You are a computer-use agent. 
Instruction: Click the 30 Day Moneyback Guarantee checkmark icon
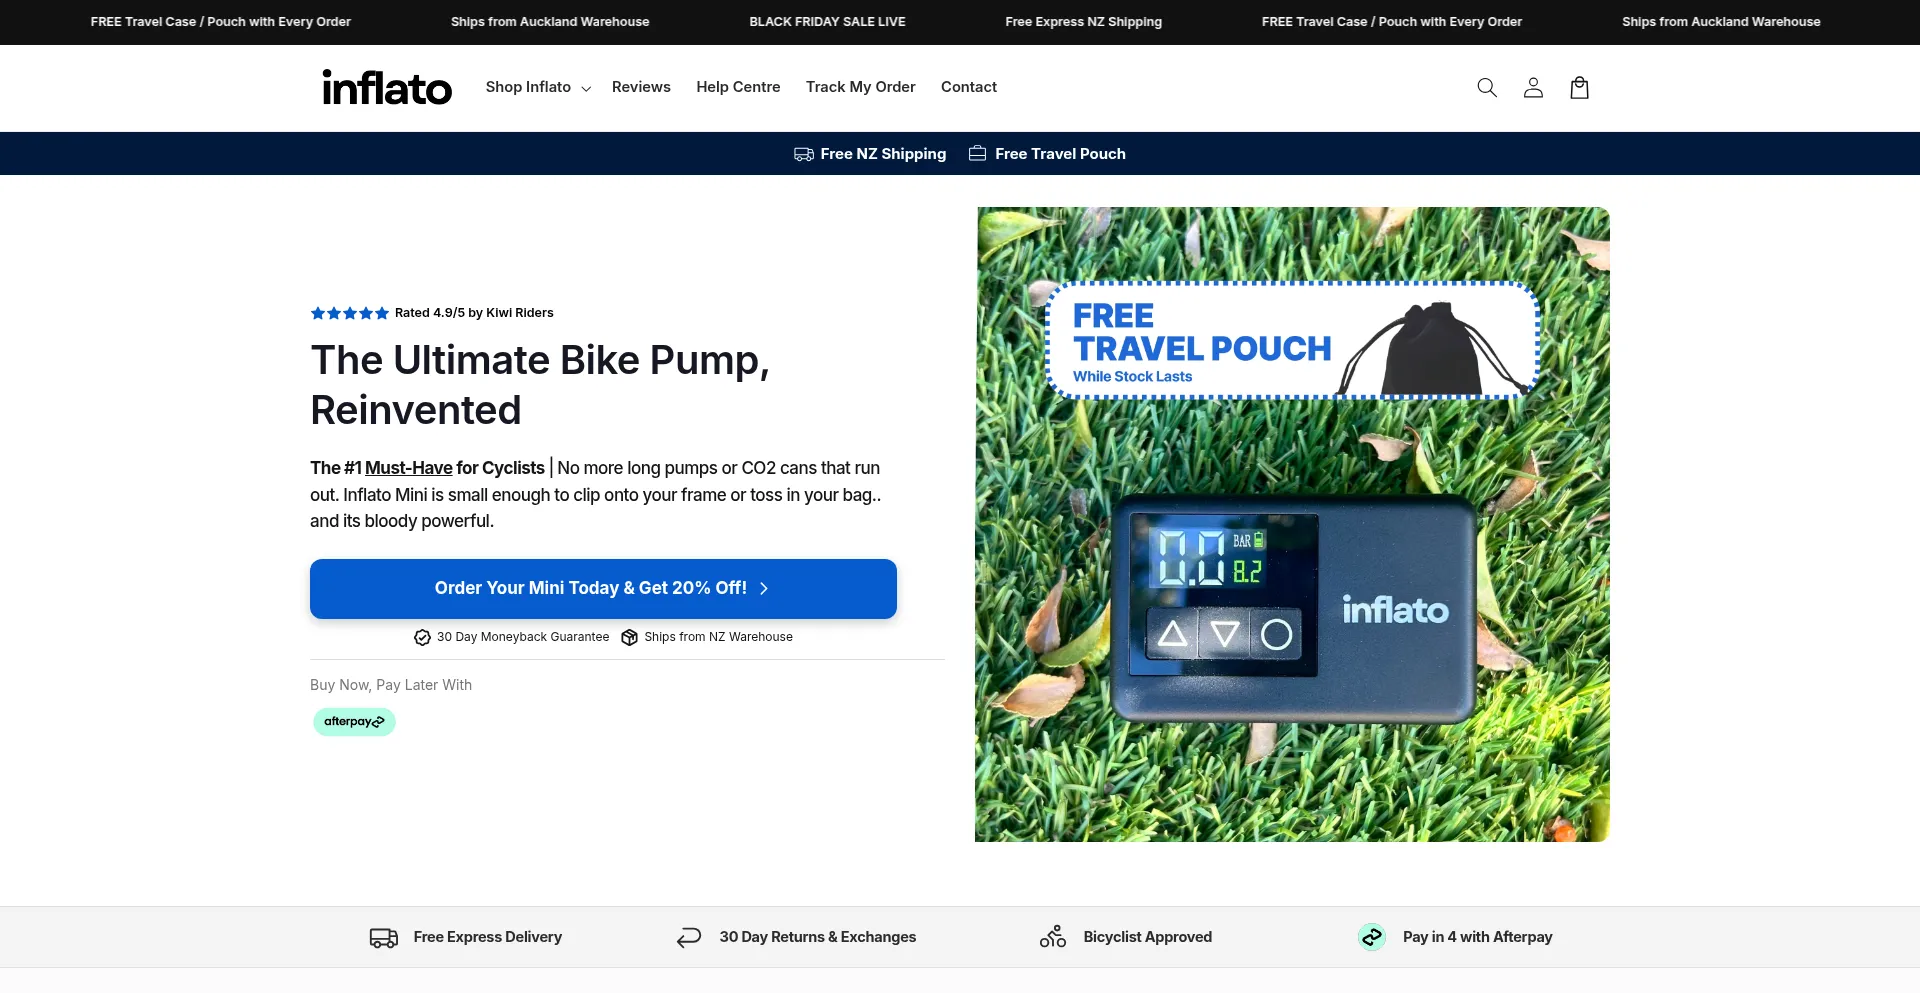tap(422, 638)
